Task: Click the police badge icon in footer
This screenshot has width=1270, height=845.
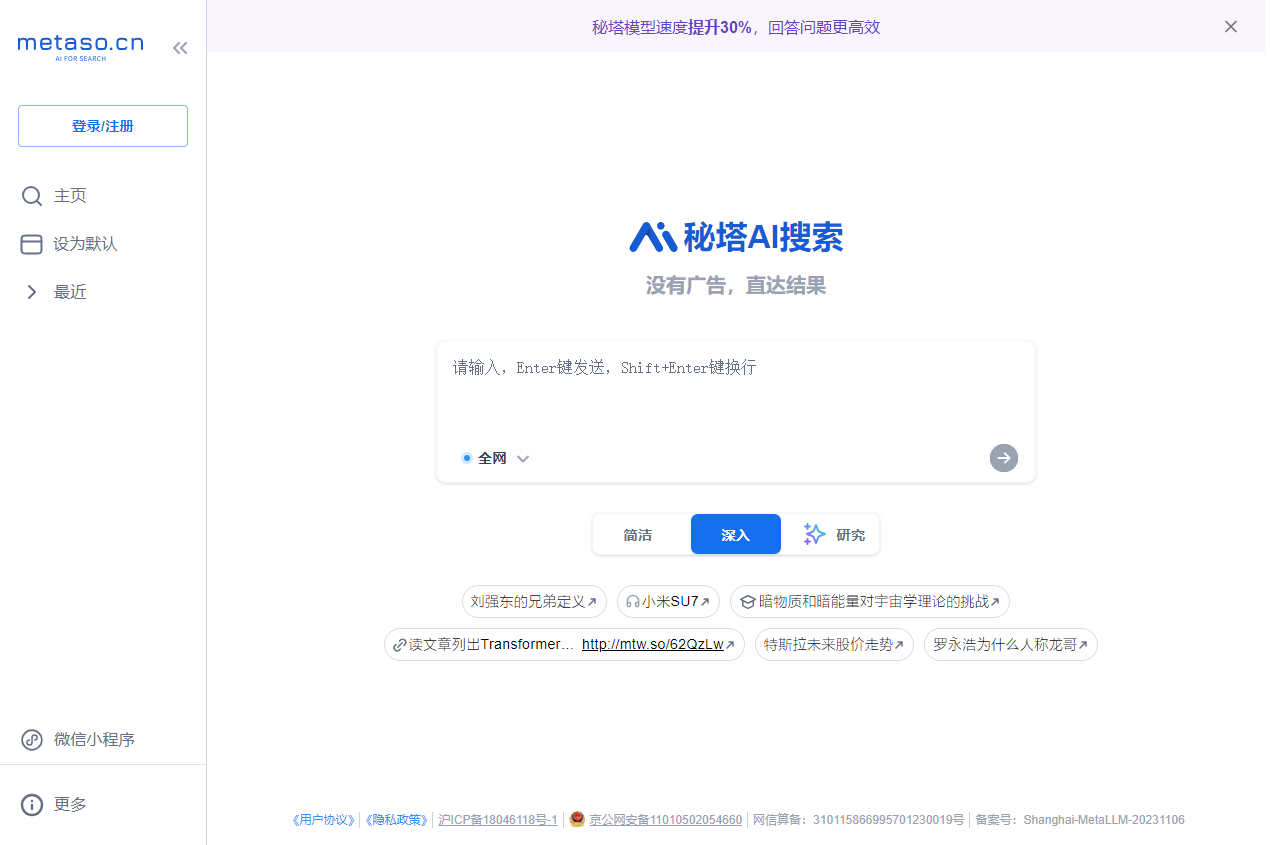Action: click(x=577, y=819)
